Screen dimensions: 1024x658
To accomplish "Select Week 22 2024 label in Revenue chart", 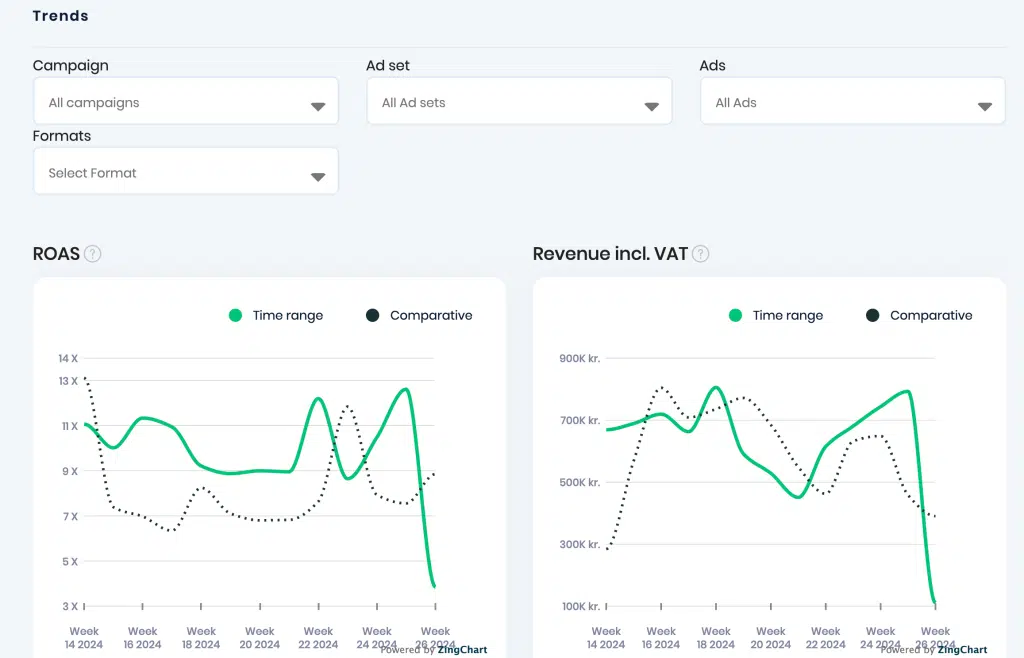I will (825, 638).
